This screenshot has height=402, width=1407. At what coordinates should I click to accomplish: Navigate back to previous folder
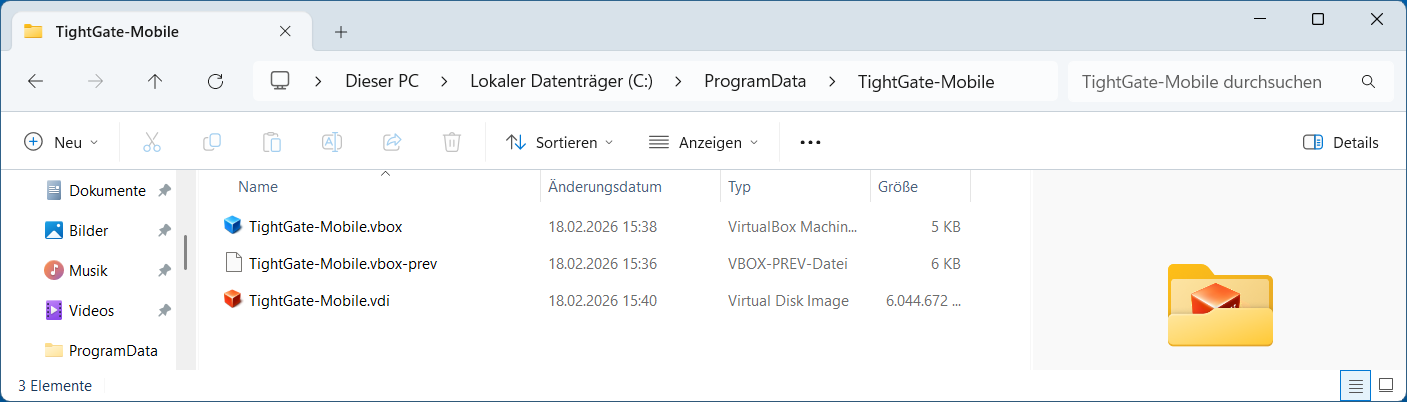click(x=36, y=82)
